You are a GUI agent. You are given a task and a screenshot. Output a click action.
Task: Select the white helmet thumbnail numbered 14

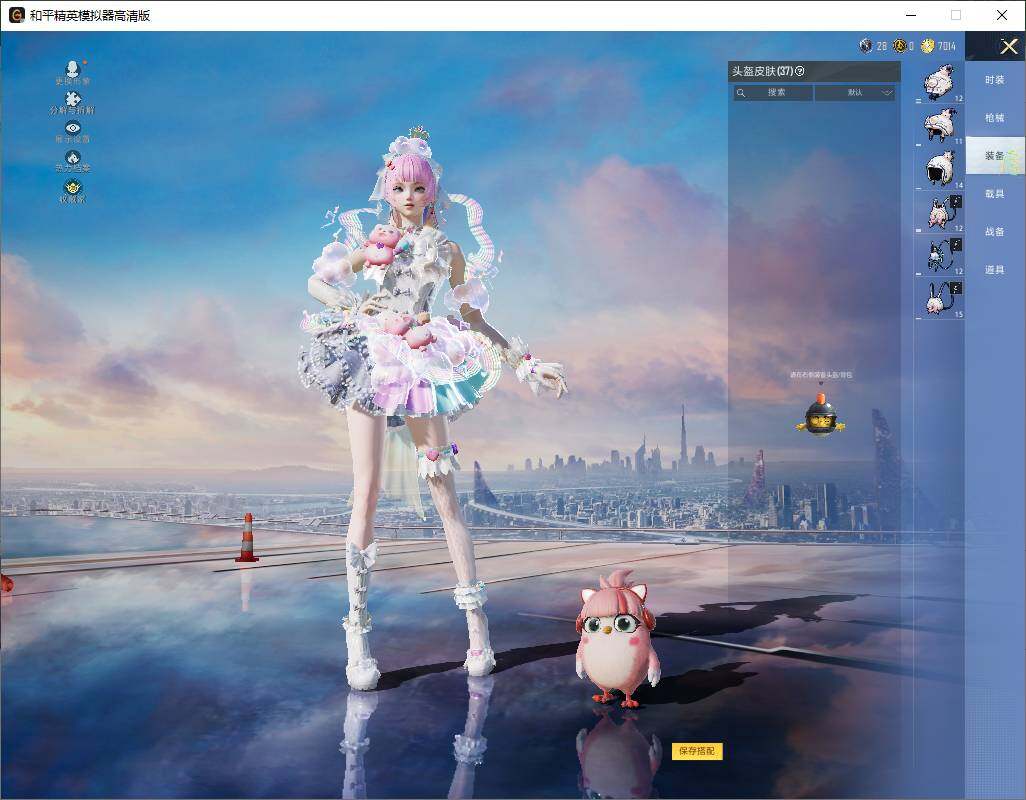pyautogui.click(x=940, y=169)
